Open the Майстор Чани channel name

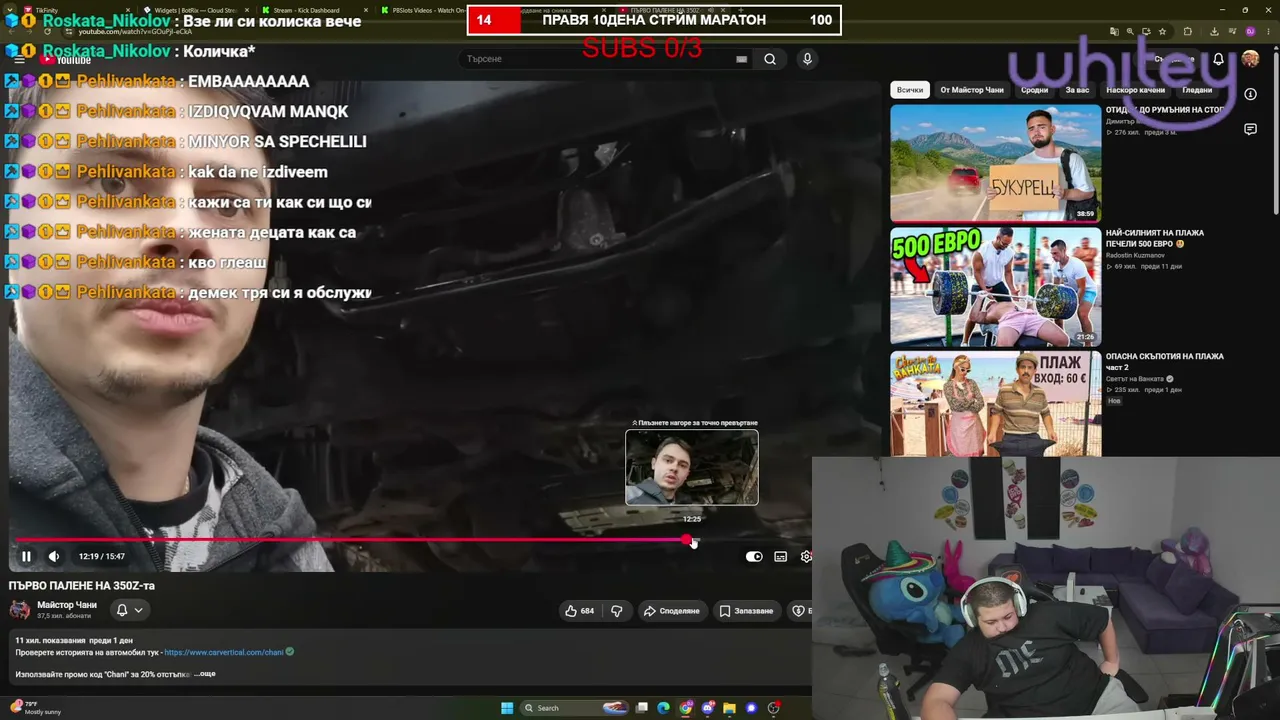(67, 605)
